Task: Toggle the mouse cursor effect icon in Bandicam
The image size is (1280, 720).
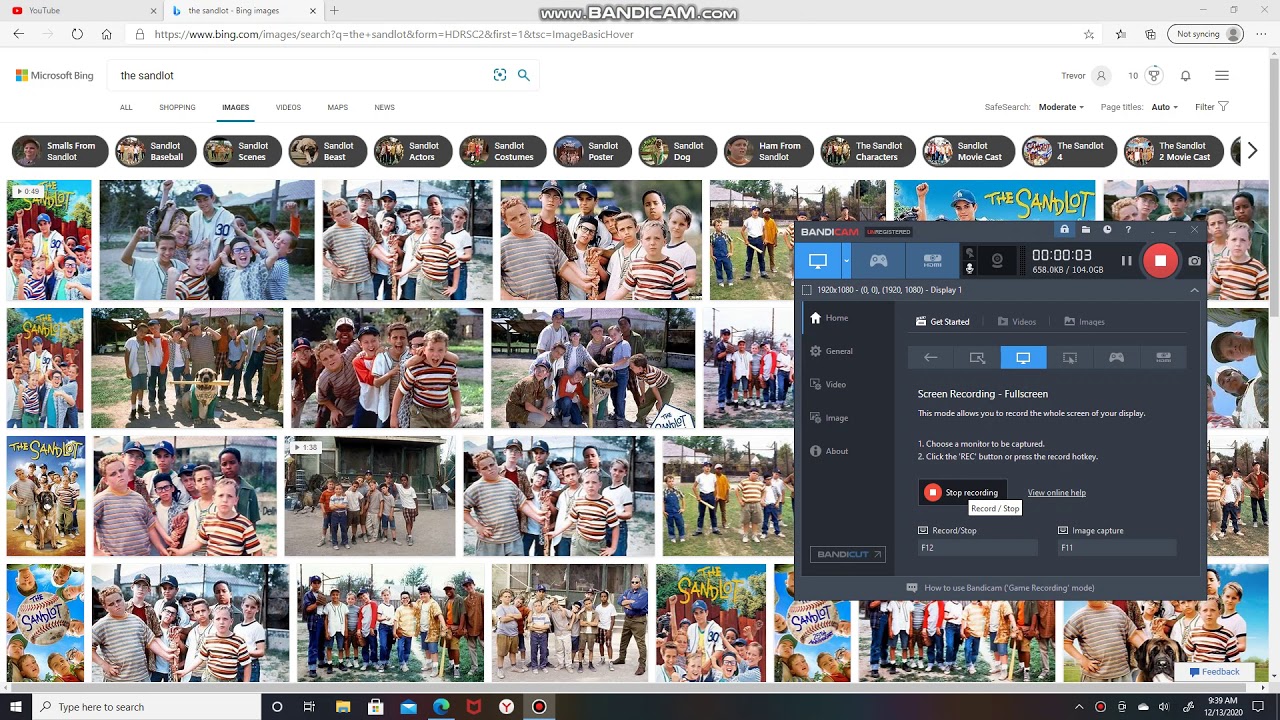Action: [969, 254]
